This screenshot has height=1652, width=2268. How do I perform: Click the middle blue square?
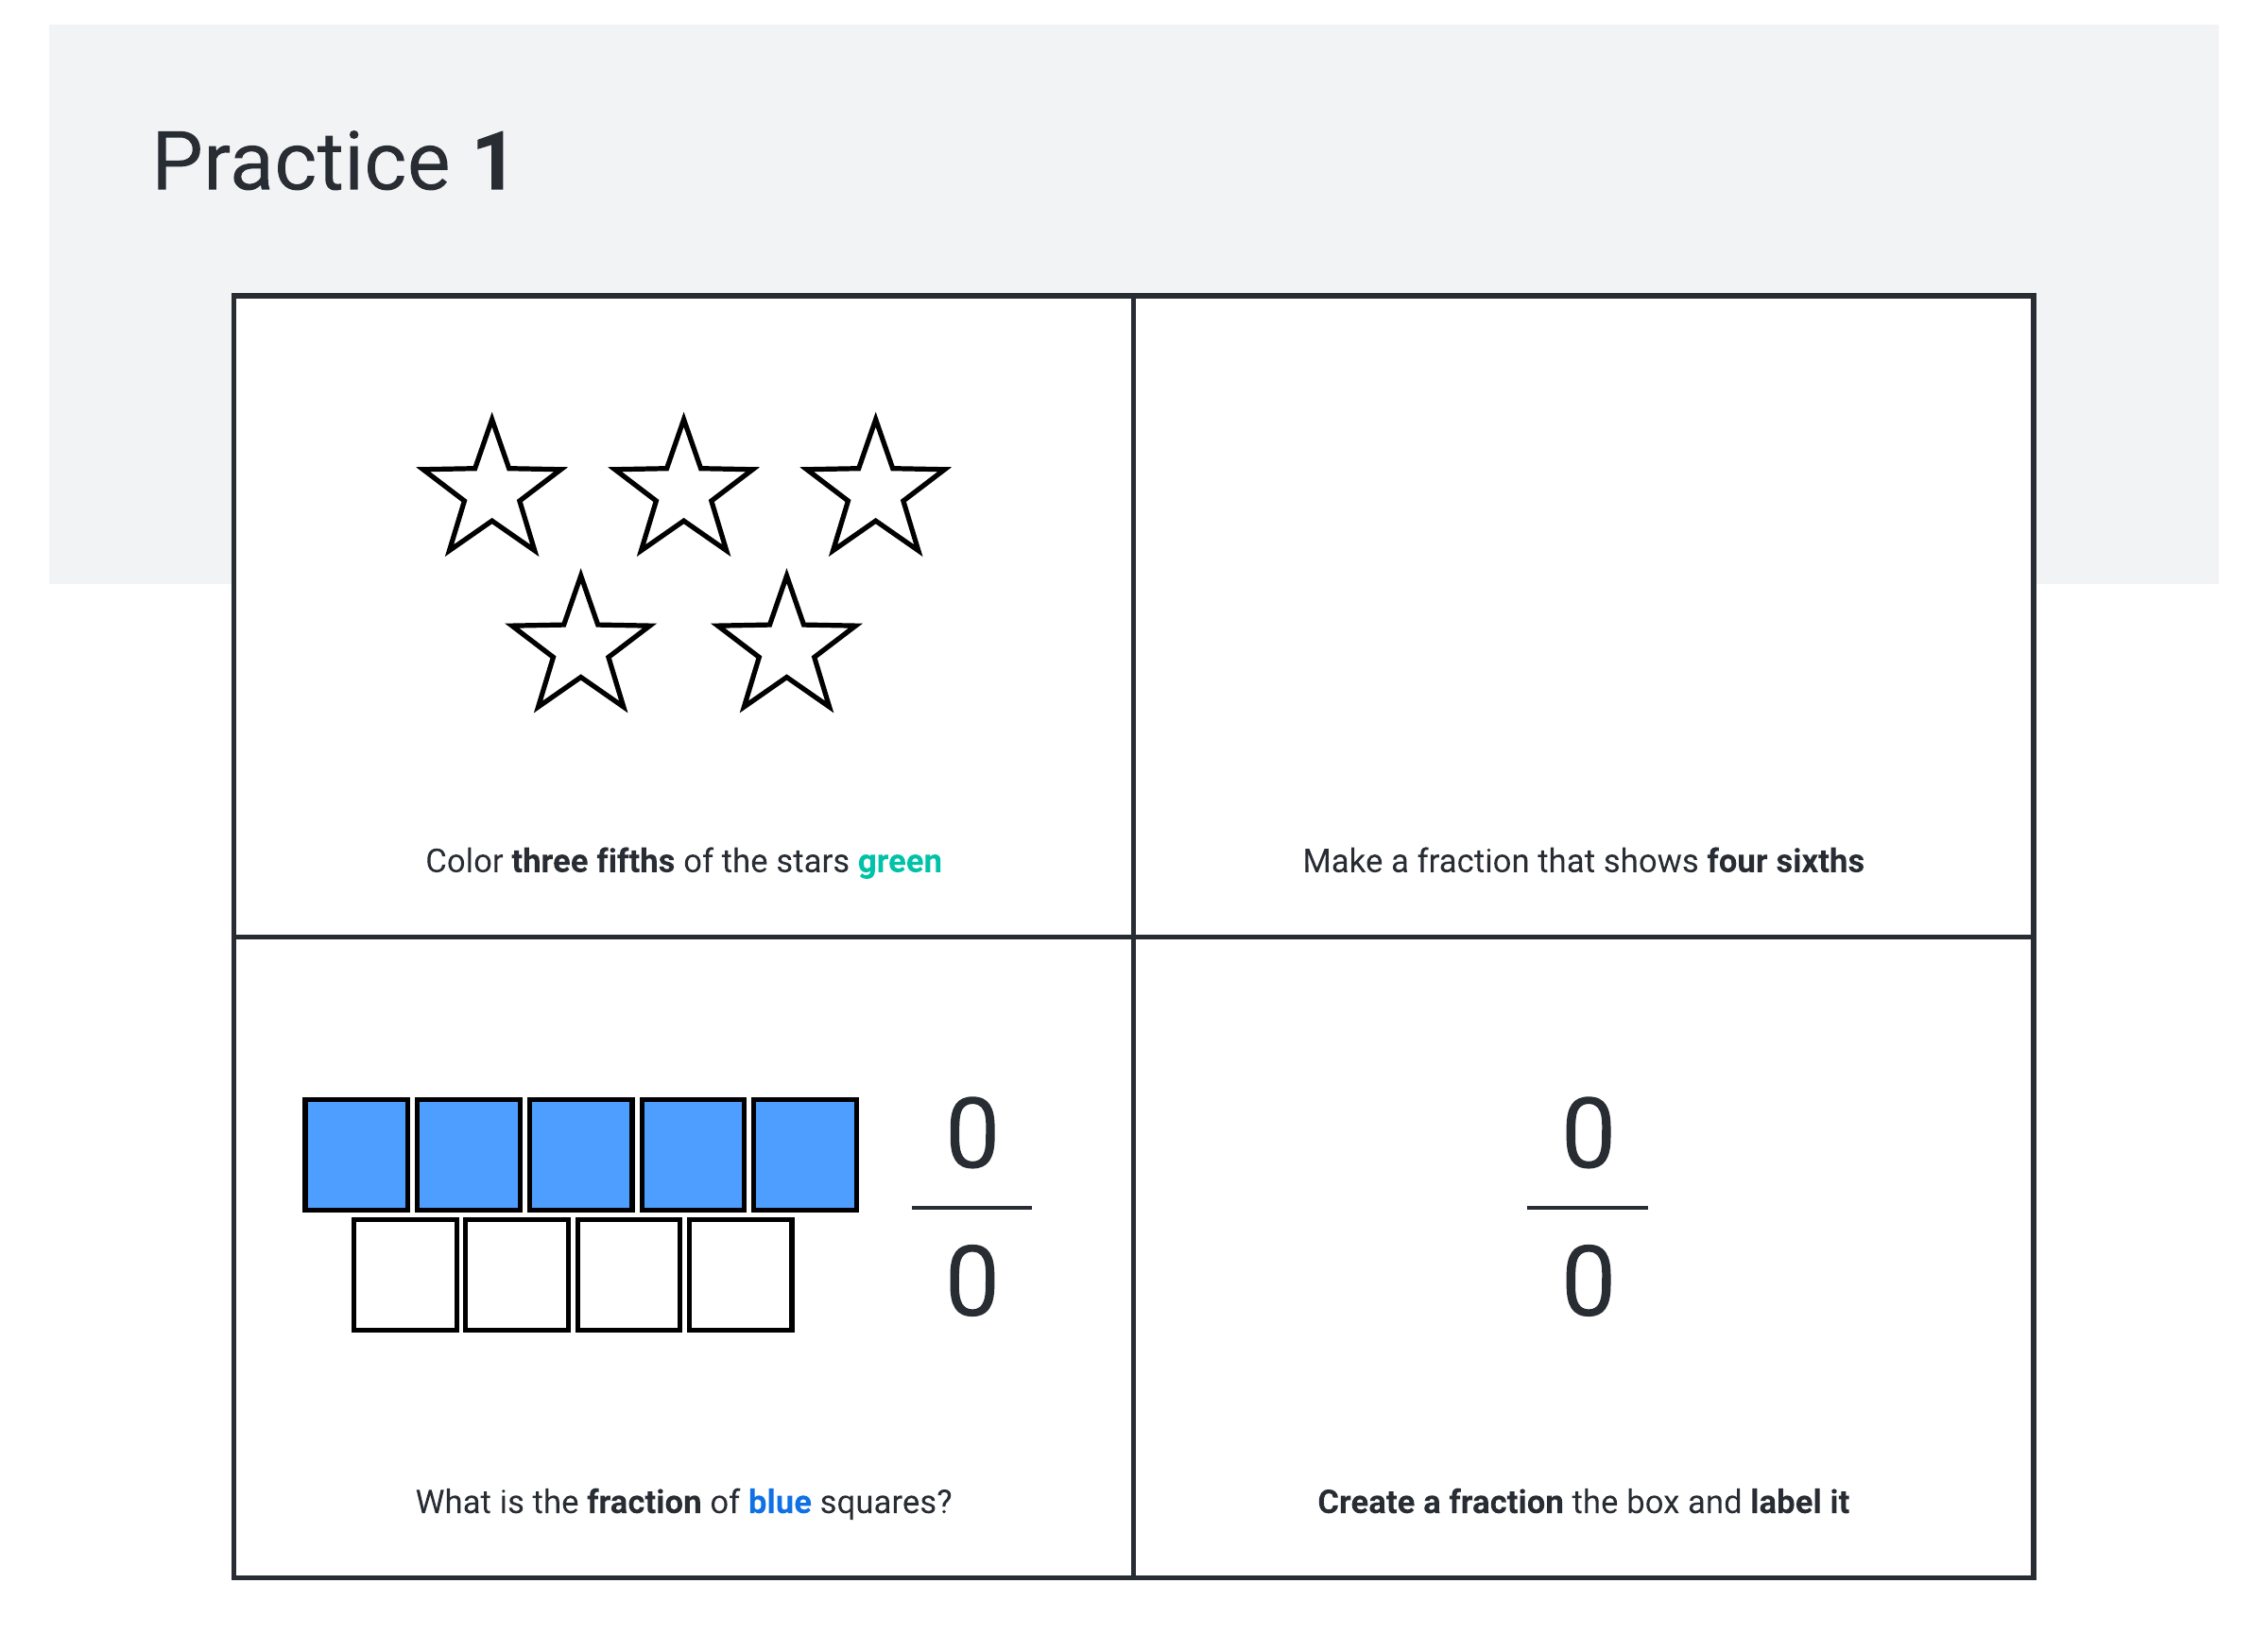pyautogui.click(x=581, y=1155)
